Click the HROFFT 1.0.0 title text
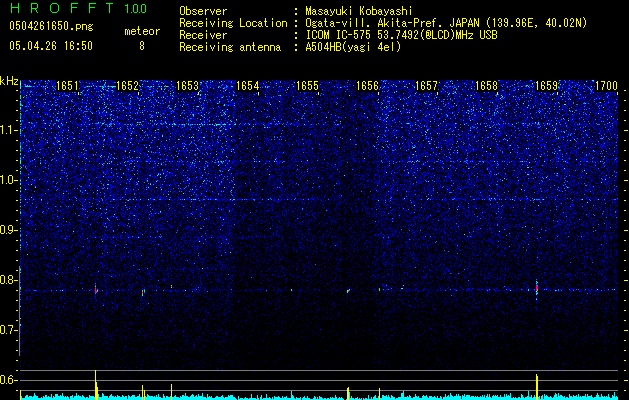The height and width of the screenshot is (400, 629). tap(78, 8)
